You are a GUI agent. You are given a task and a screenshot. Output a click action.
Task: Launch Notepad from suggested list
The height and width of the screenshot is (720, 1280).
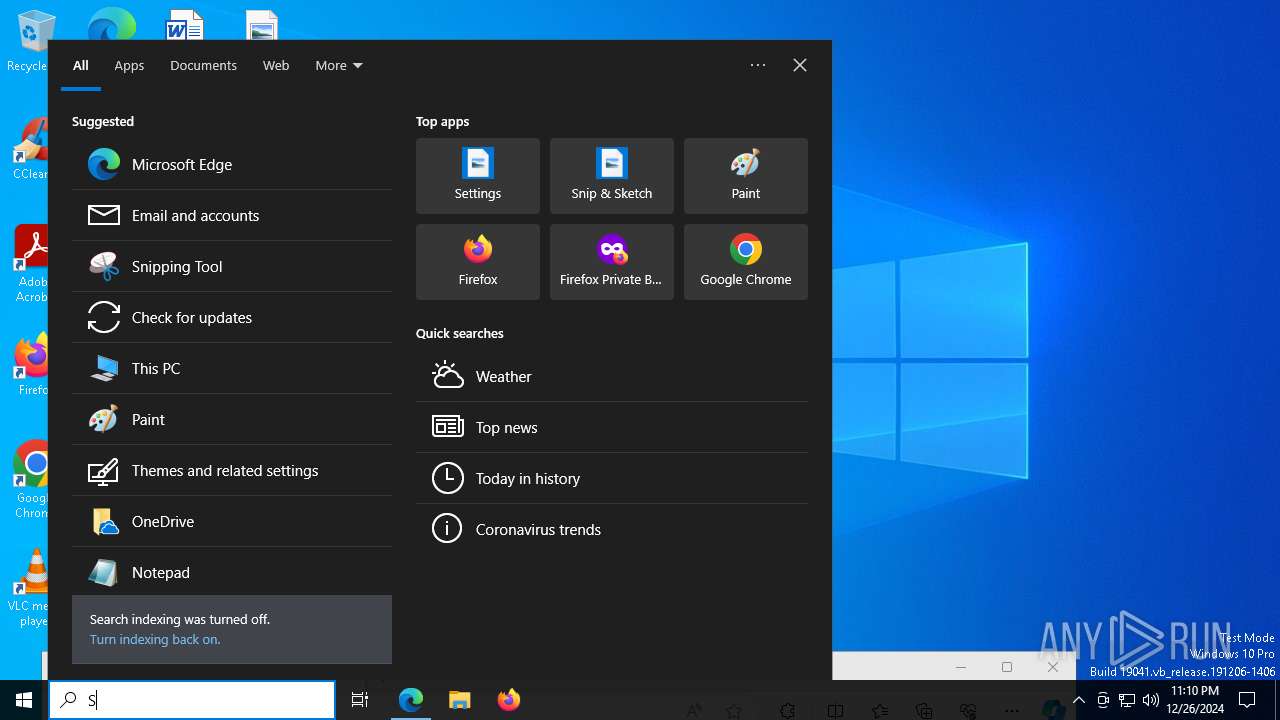click(232, 573)
